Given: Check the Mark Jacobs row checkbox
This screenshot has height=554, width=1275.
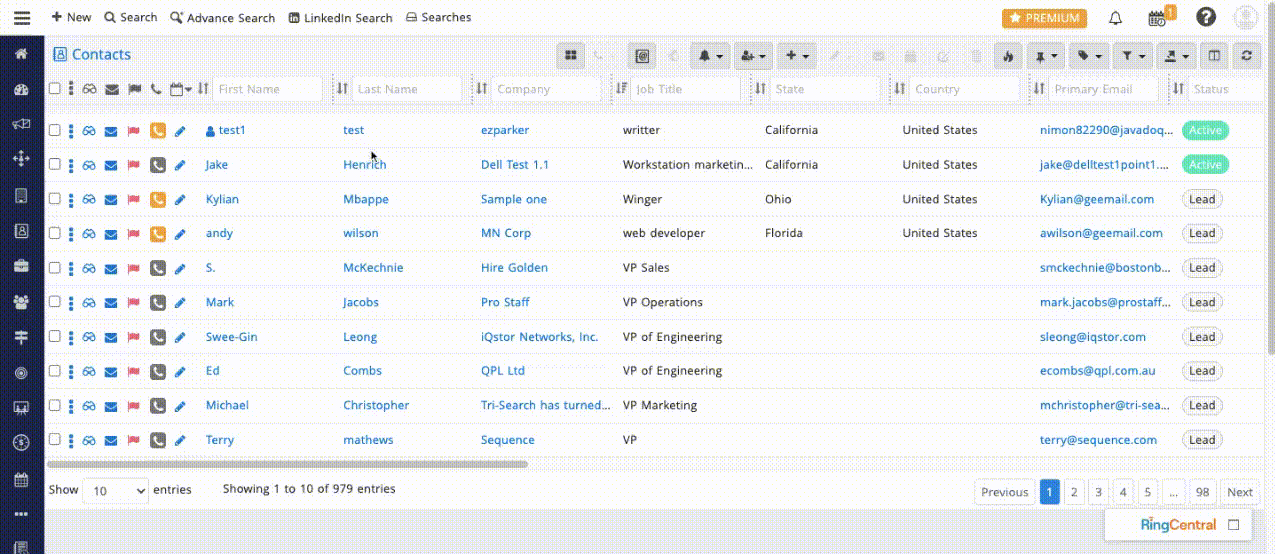Looking at the screenshot, I should 55,302.
